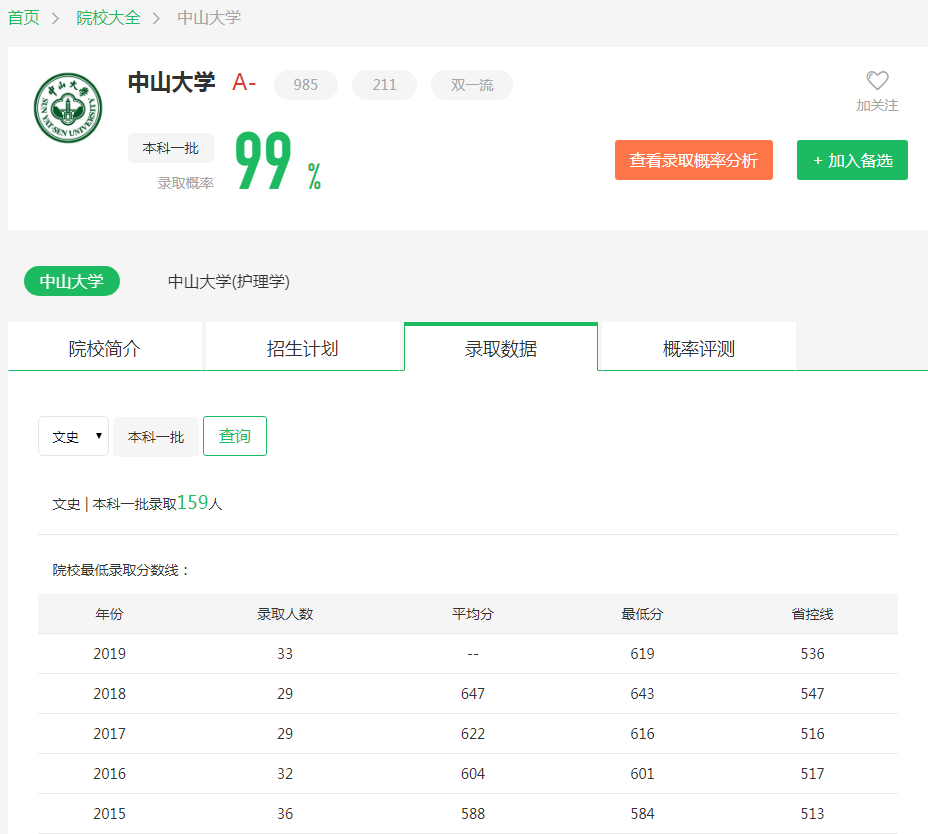The height and width of the screenshot is (834, 928).
Task: Click minimum score 601 in 2016 row
Action: [x=642, y=773]
